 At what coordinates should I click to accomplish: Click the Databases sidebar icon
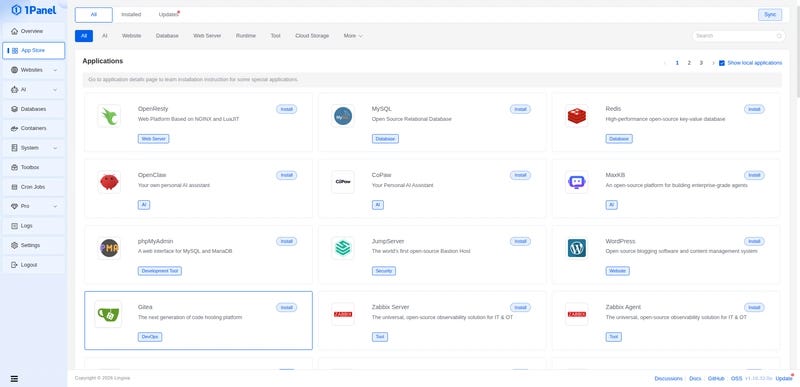[14, 109]
